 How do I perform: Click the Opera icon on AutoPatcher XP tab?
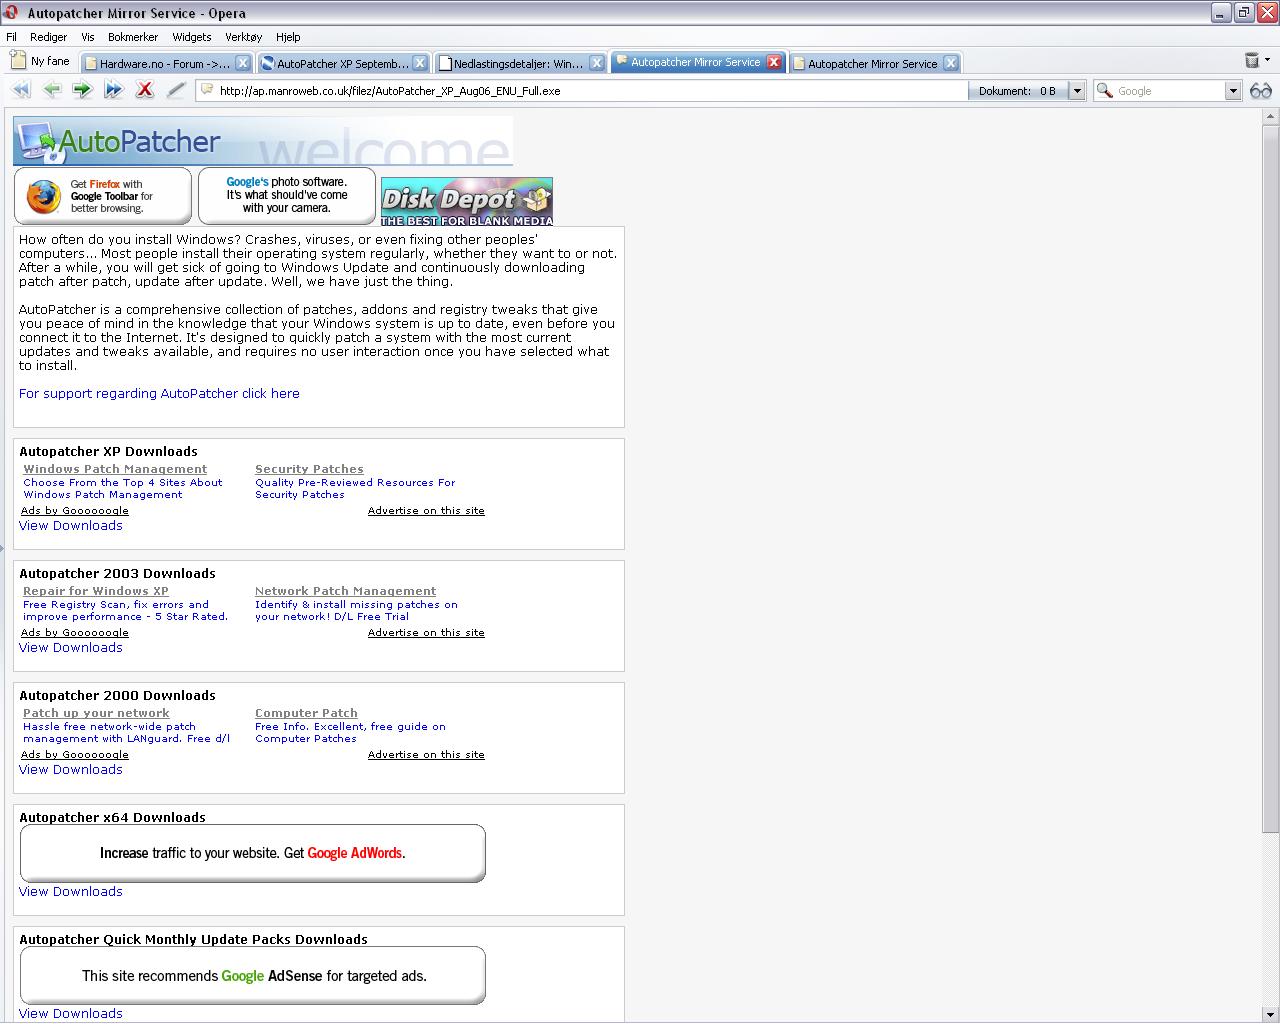point(268,63)
